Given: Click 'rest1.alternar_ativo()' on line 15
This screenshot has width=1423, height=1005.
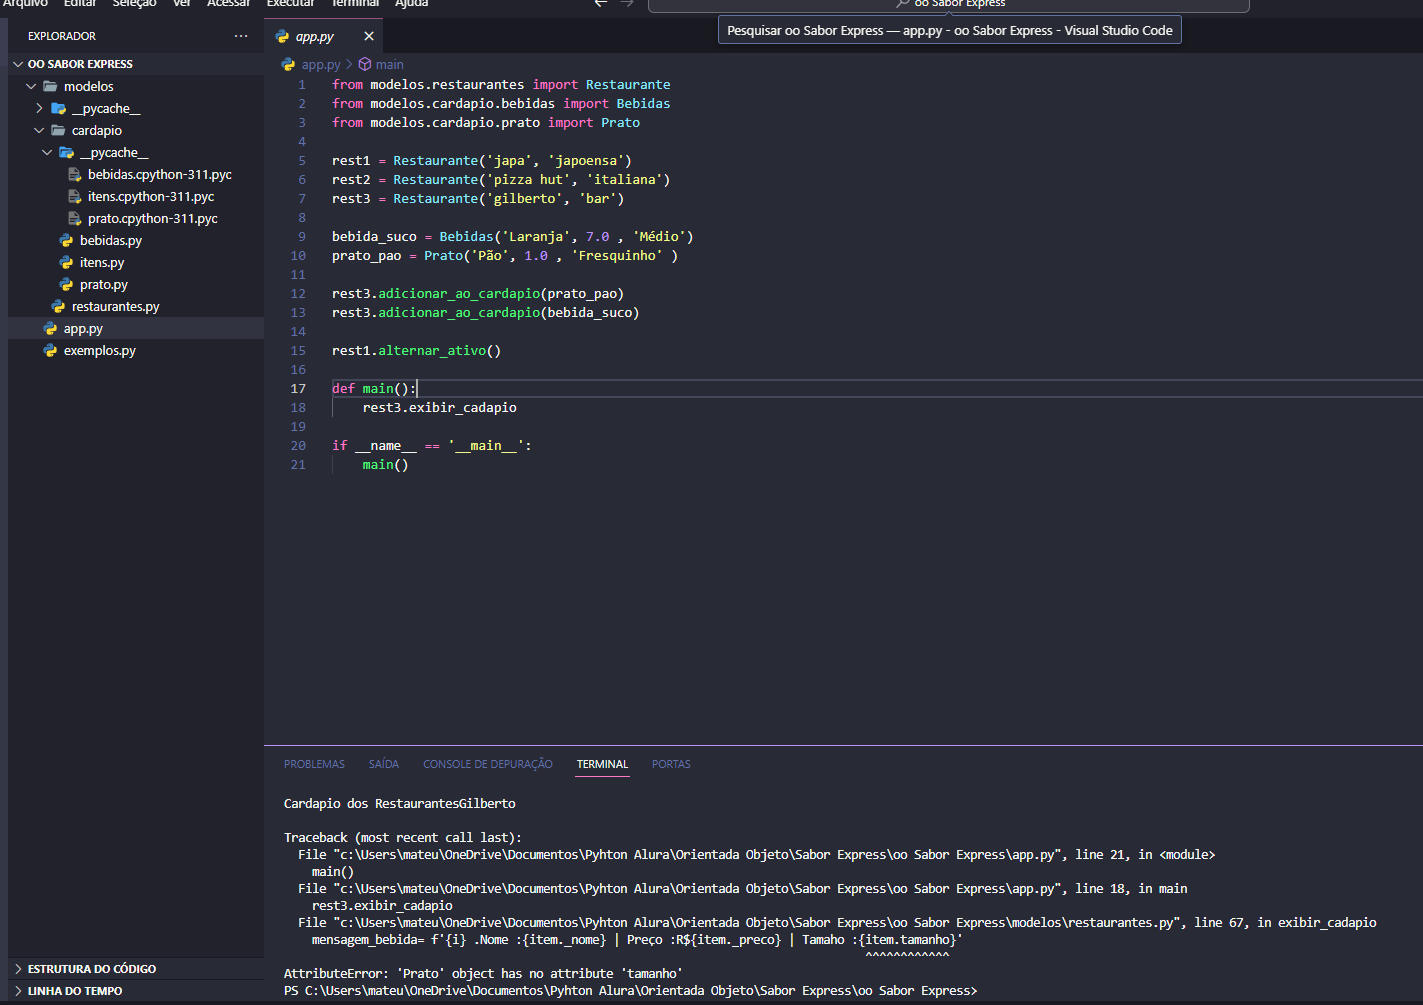Looking at the screenshot, I should [x=416, y=350].
